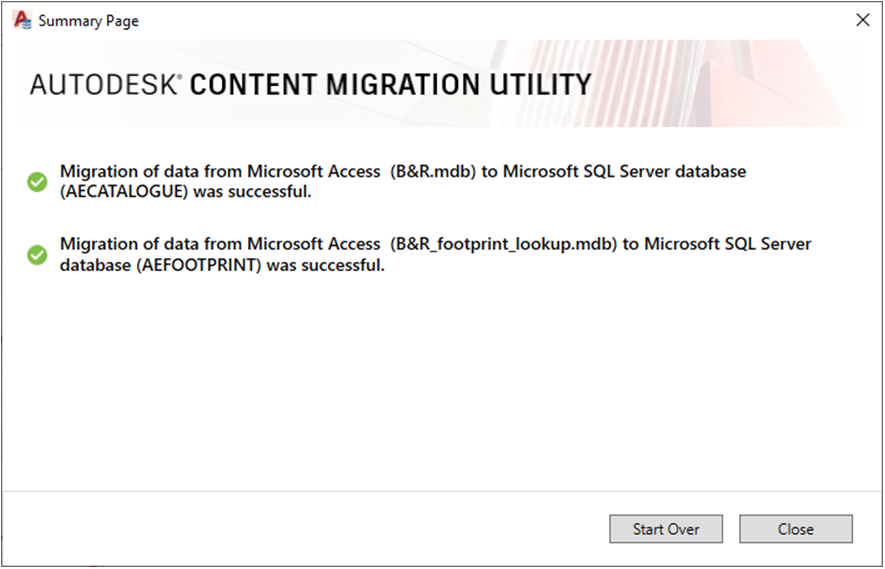Click the "database (AEFOOTPRINT) was successful." line
Viewport: 885px width, 569px height.
[x=222, y=265]
